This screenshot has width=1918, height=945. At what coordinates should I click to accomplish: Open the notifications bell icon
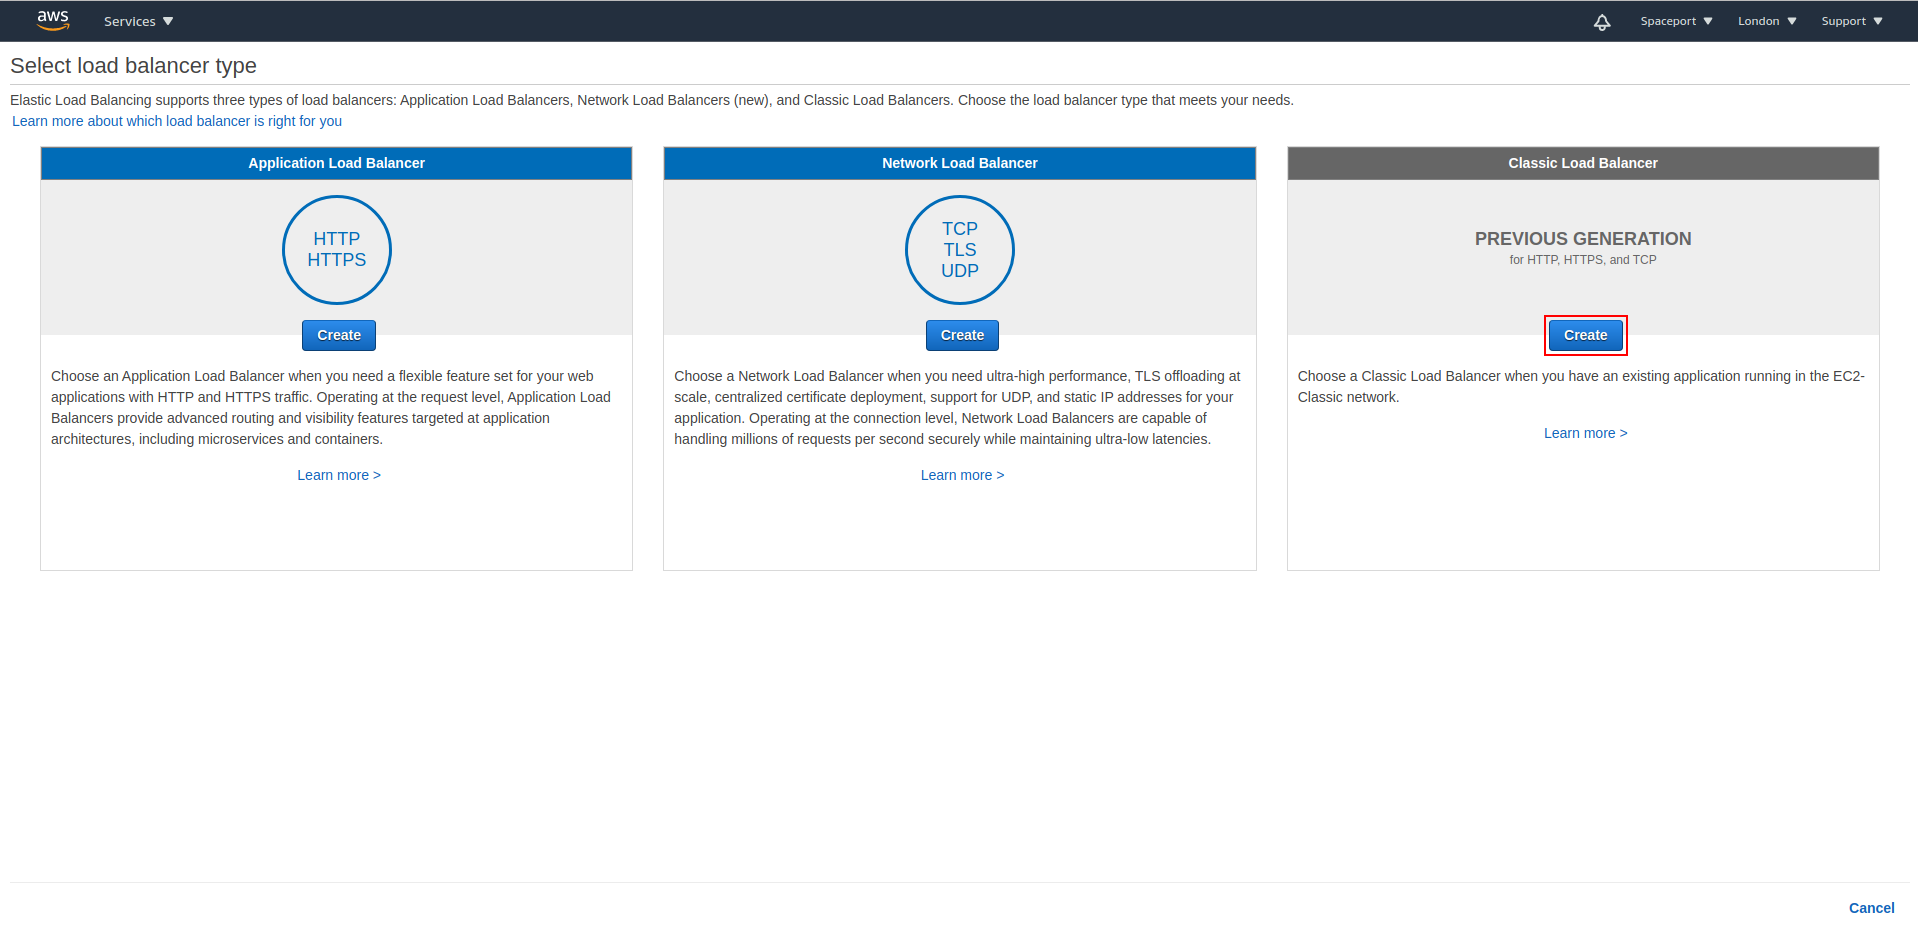point(1602,21)
